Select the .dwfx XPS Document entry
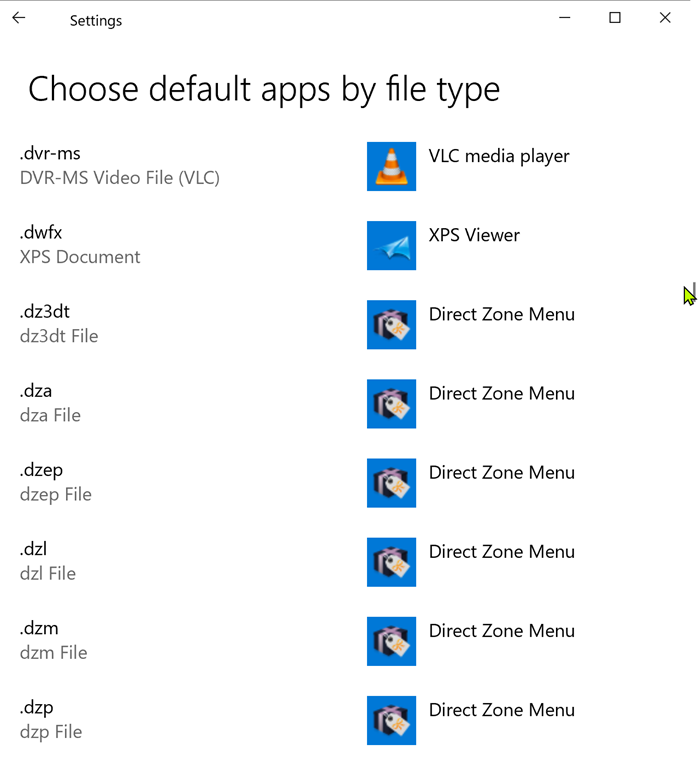The width and height of the screenshot is (698, 768). 80,245
